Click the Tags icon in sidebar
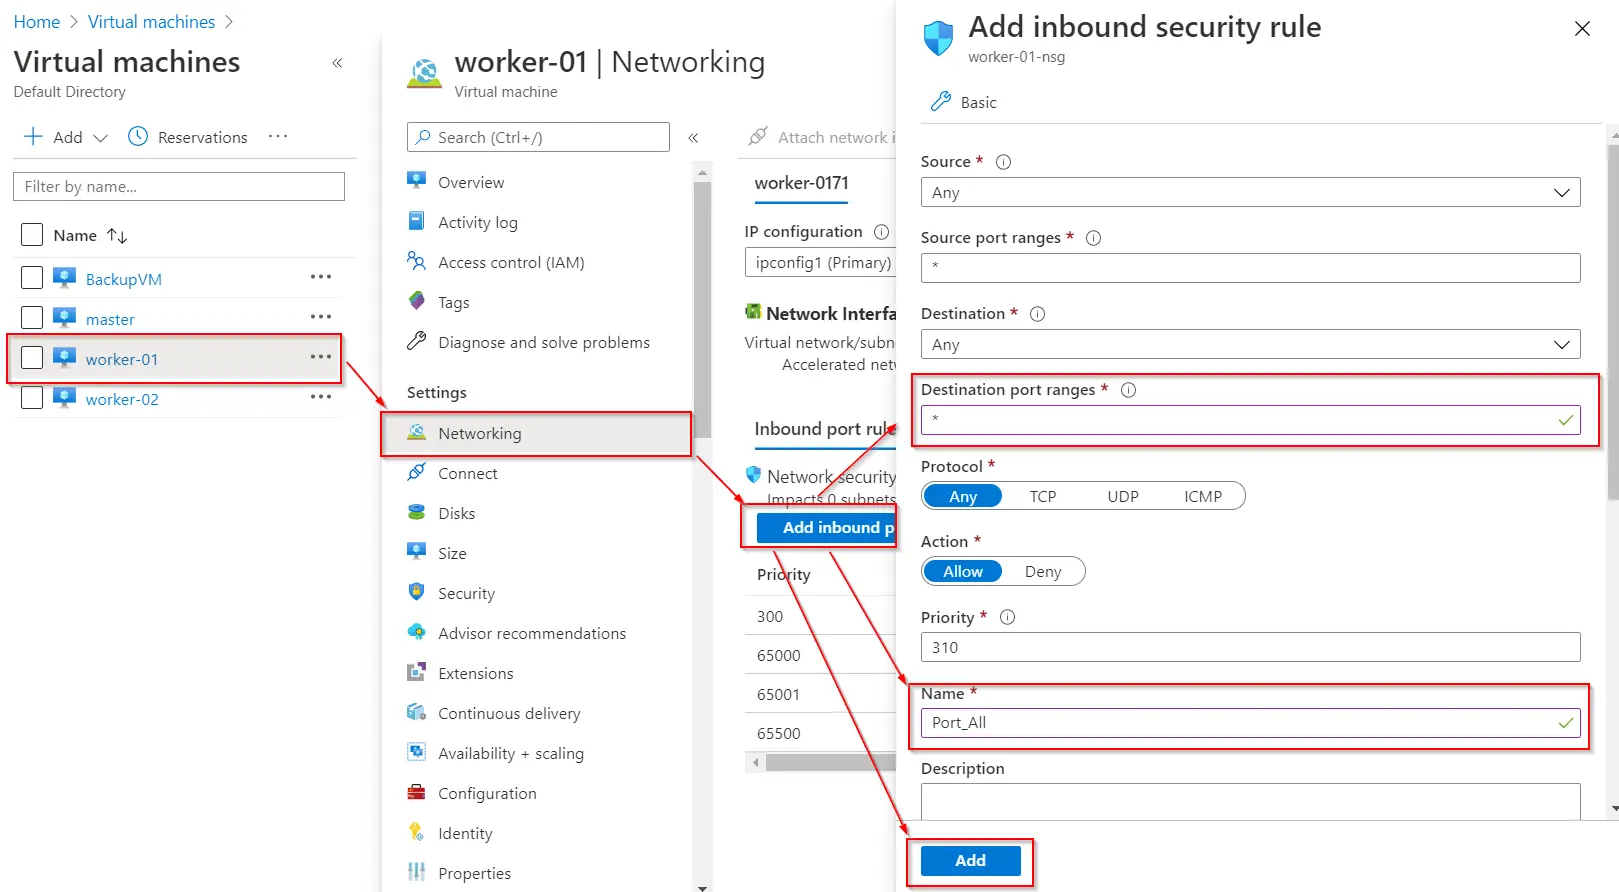 [x=417, y=302]
